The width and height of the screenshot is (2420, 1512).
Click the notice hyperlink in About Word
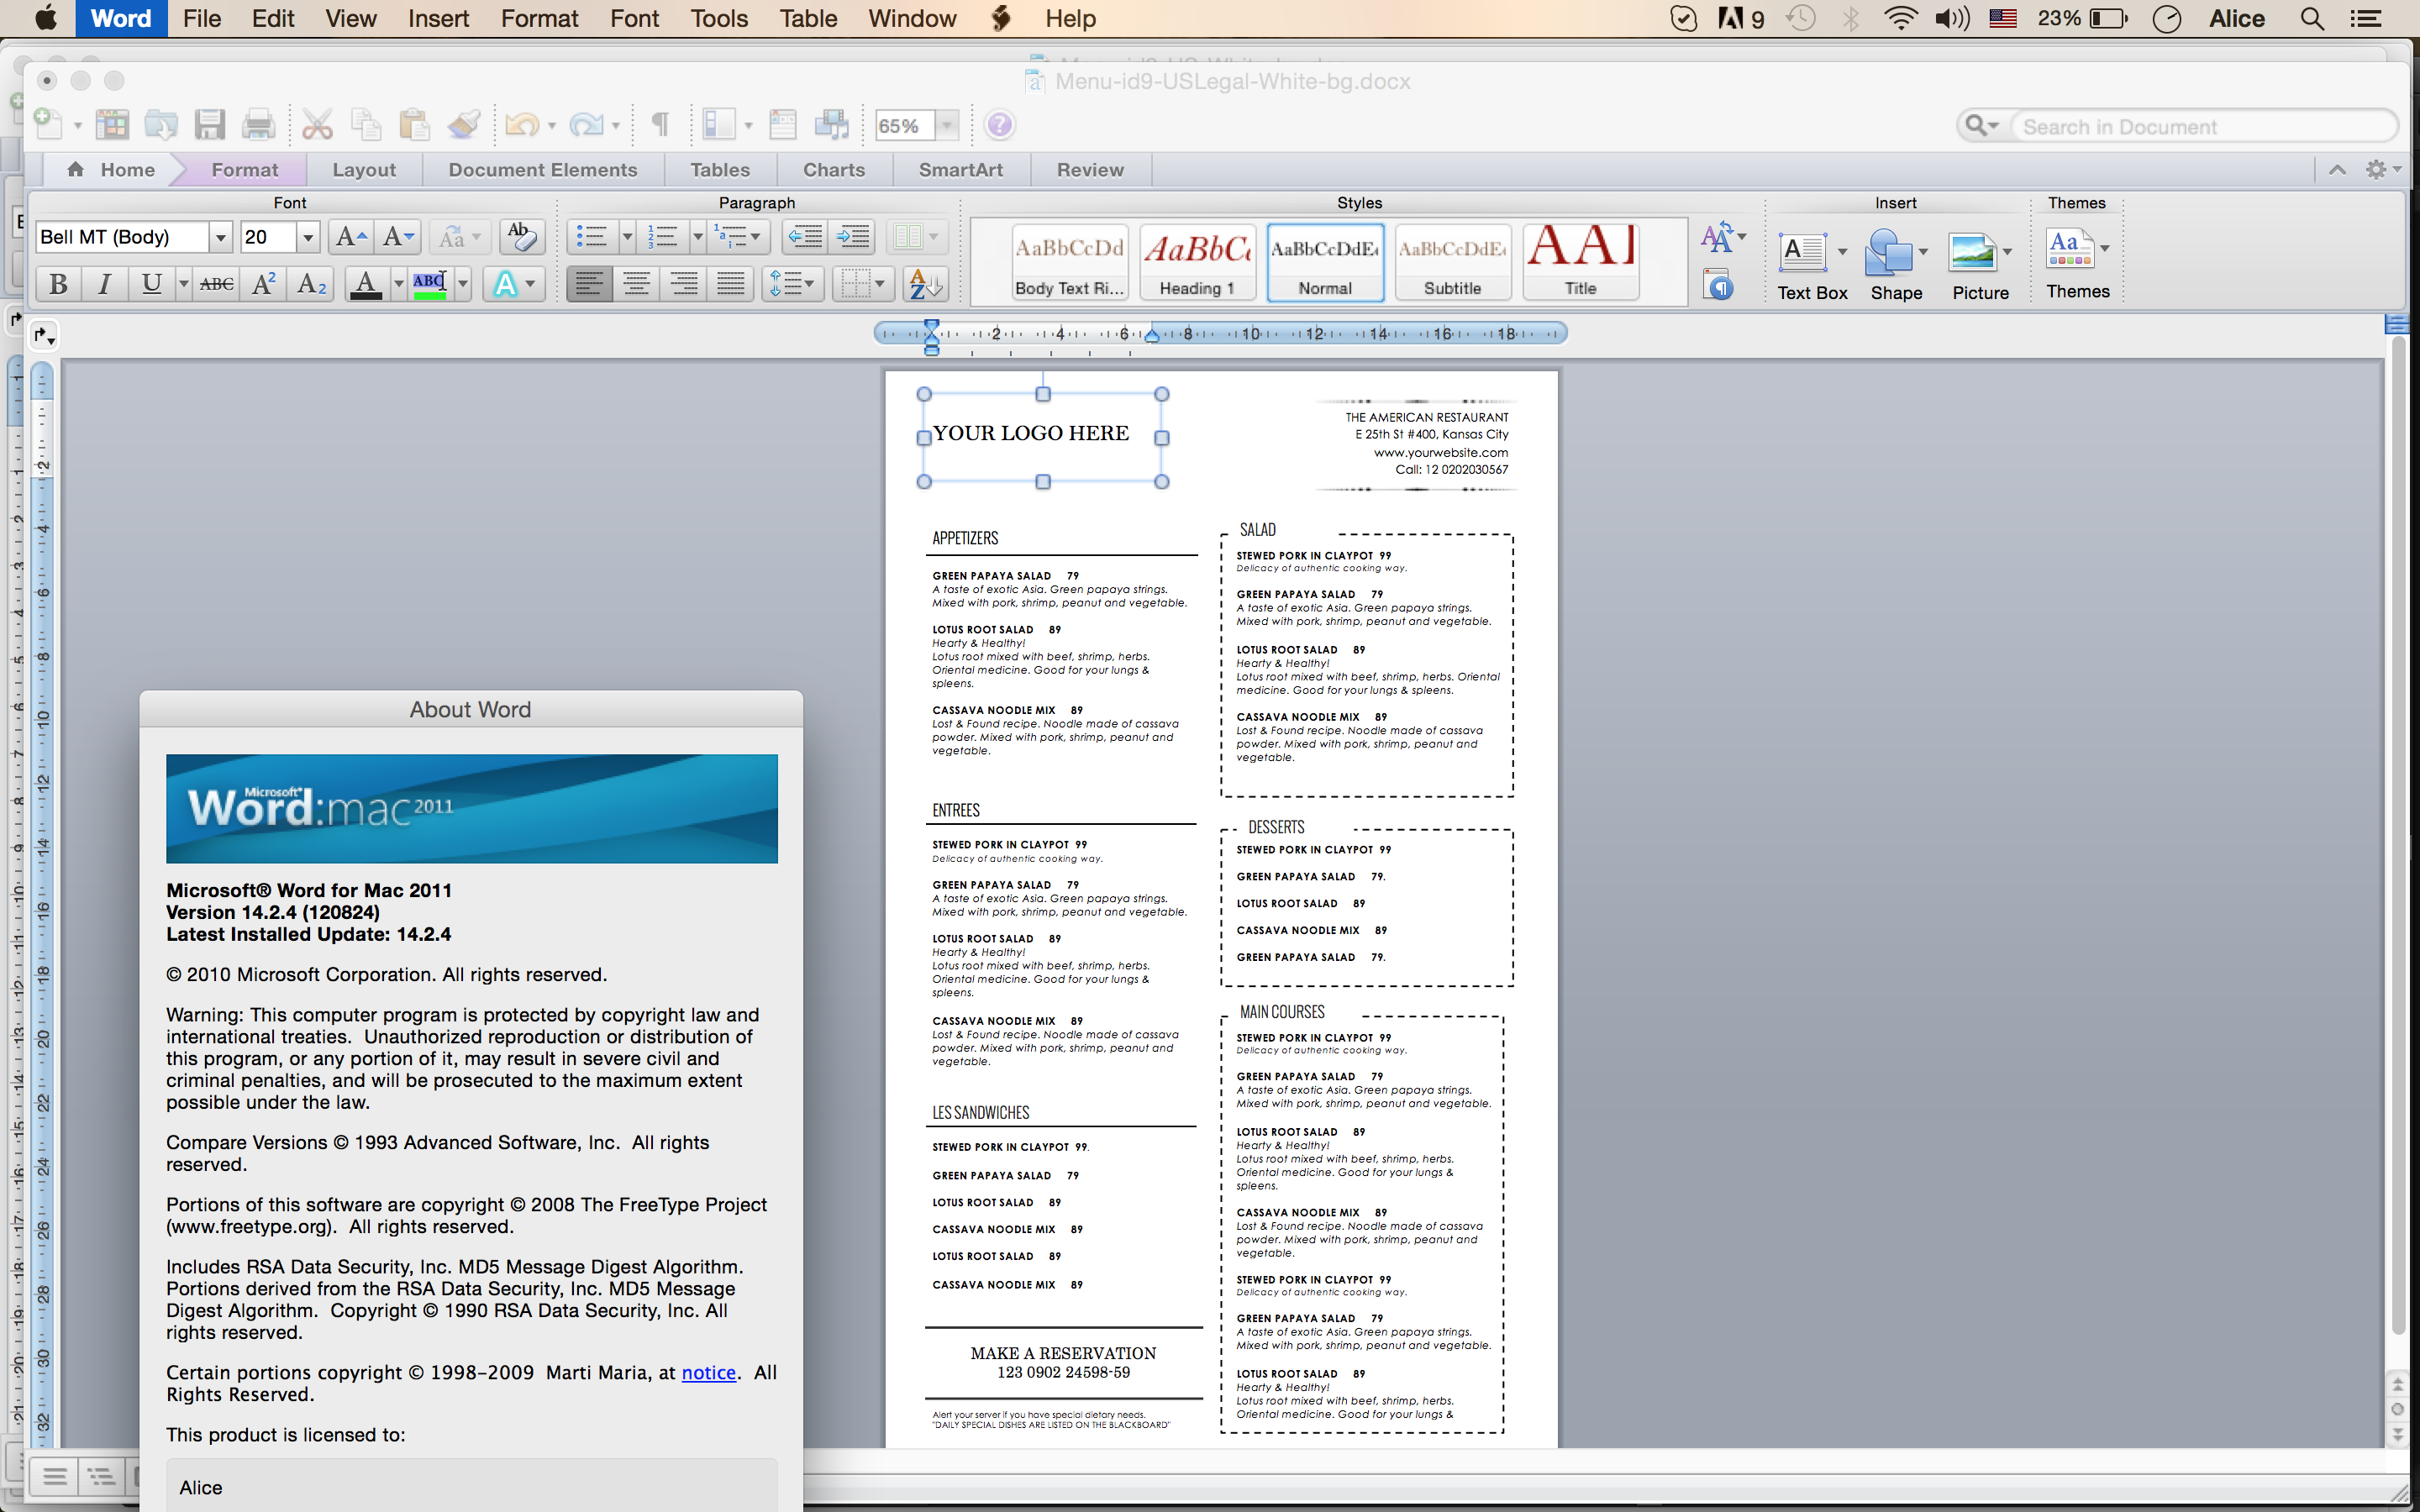coord(708,1372)
